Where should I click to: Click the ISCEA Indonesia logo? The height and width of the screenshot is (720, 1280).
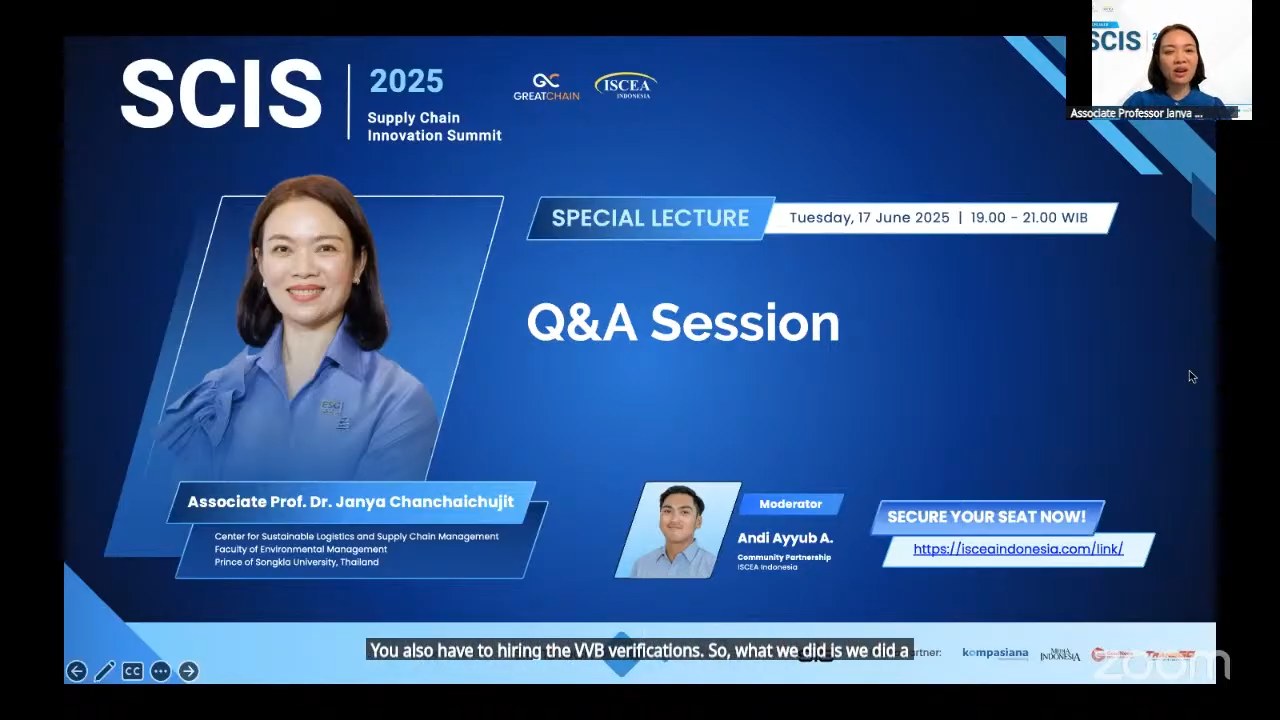625,86
